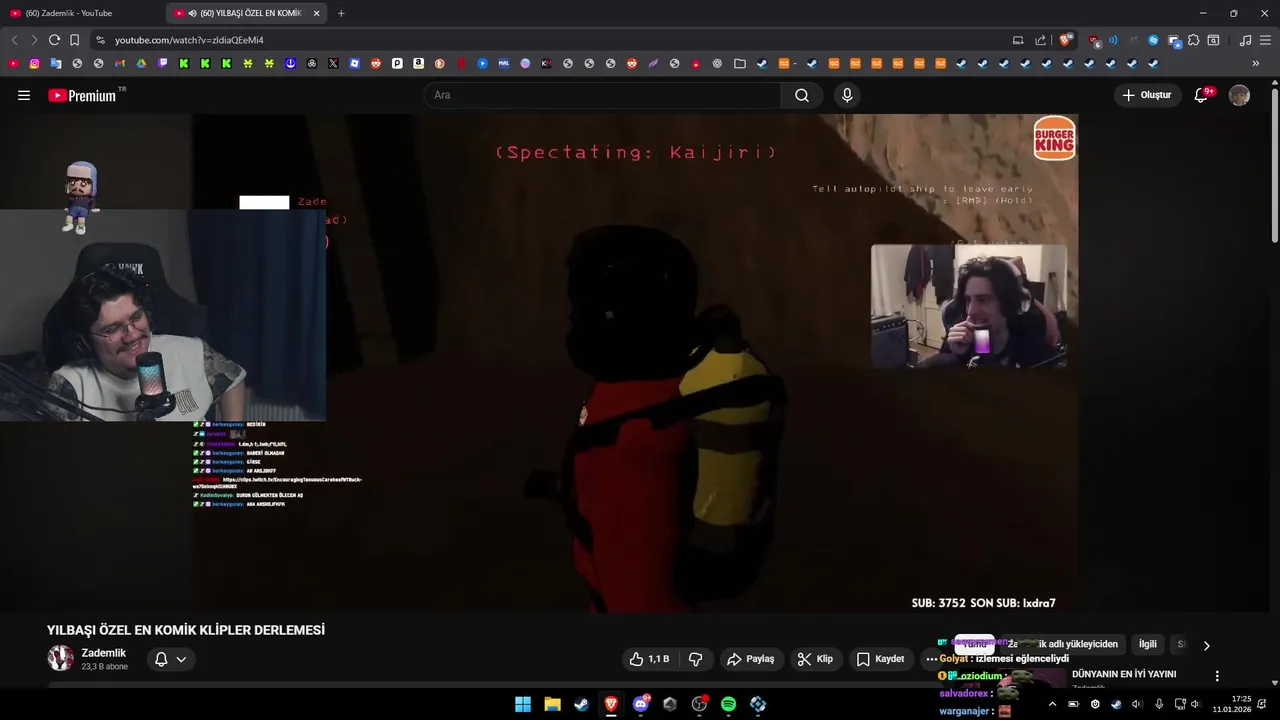
Task: View site information icon beside URL
Action: 100,40
